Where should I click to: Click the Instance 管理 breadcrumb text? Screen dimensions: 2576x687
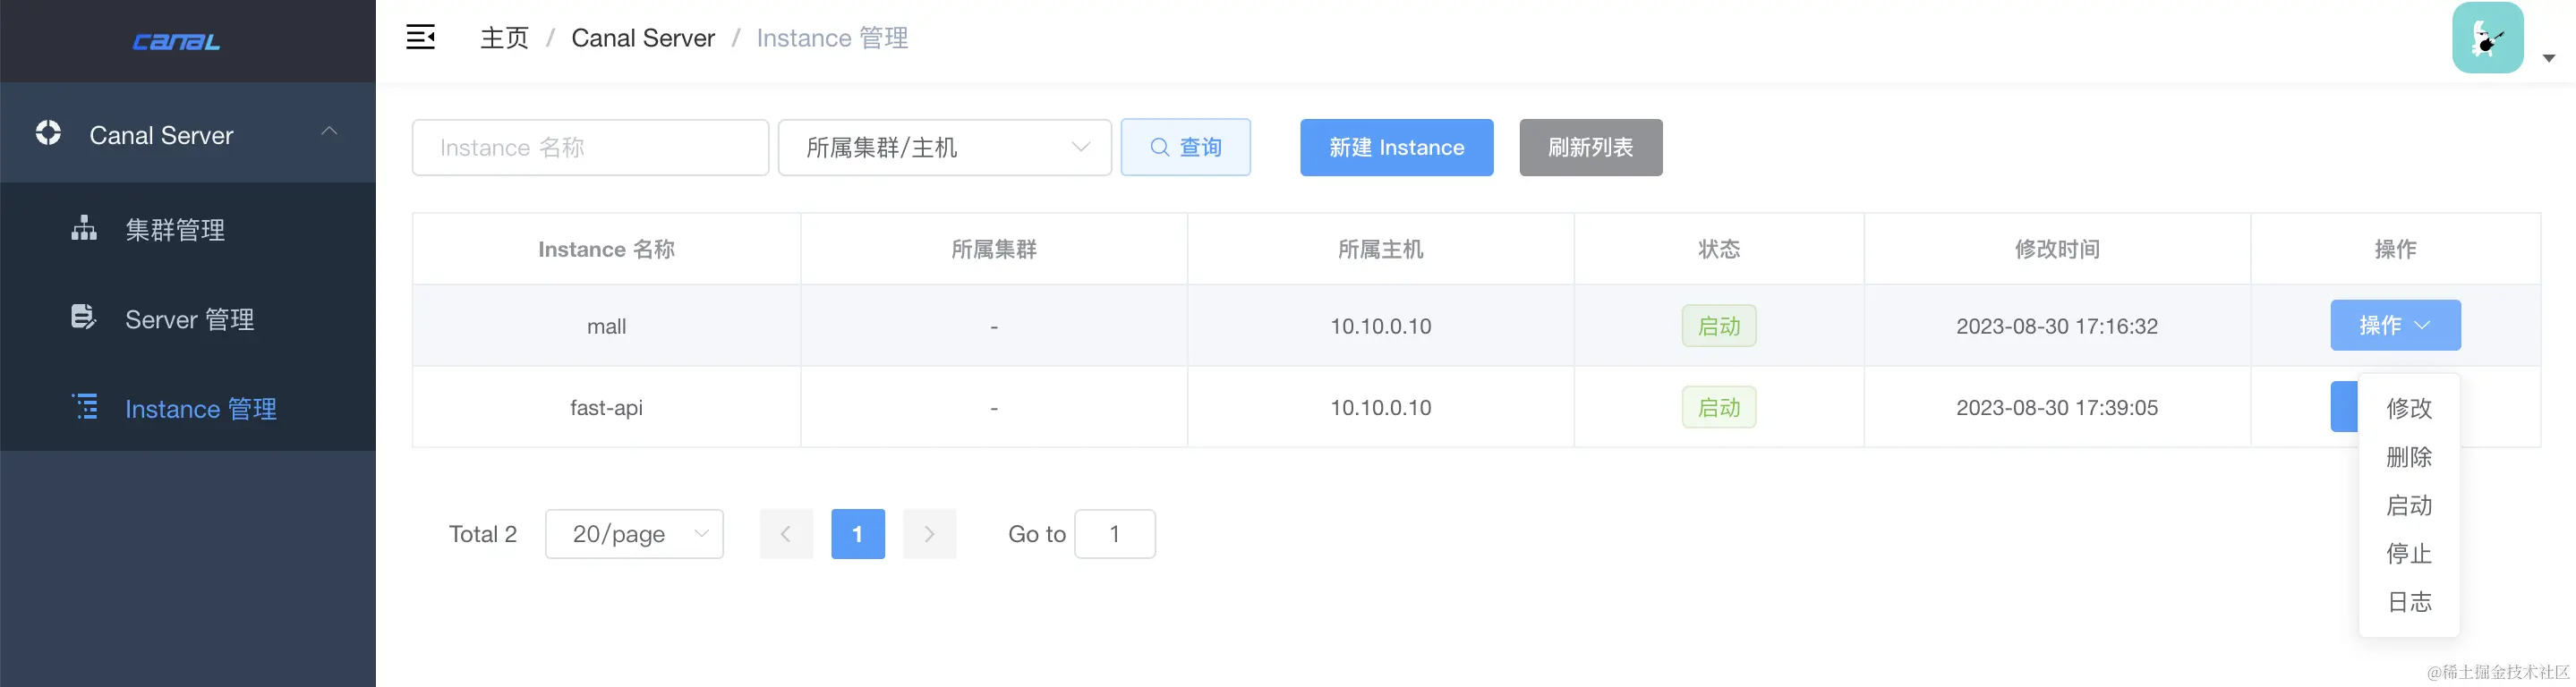tap(832, 38)
